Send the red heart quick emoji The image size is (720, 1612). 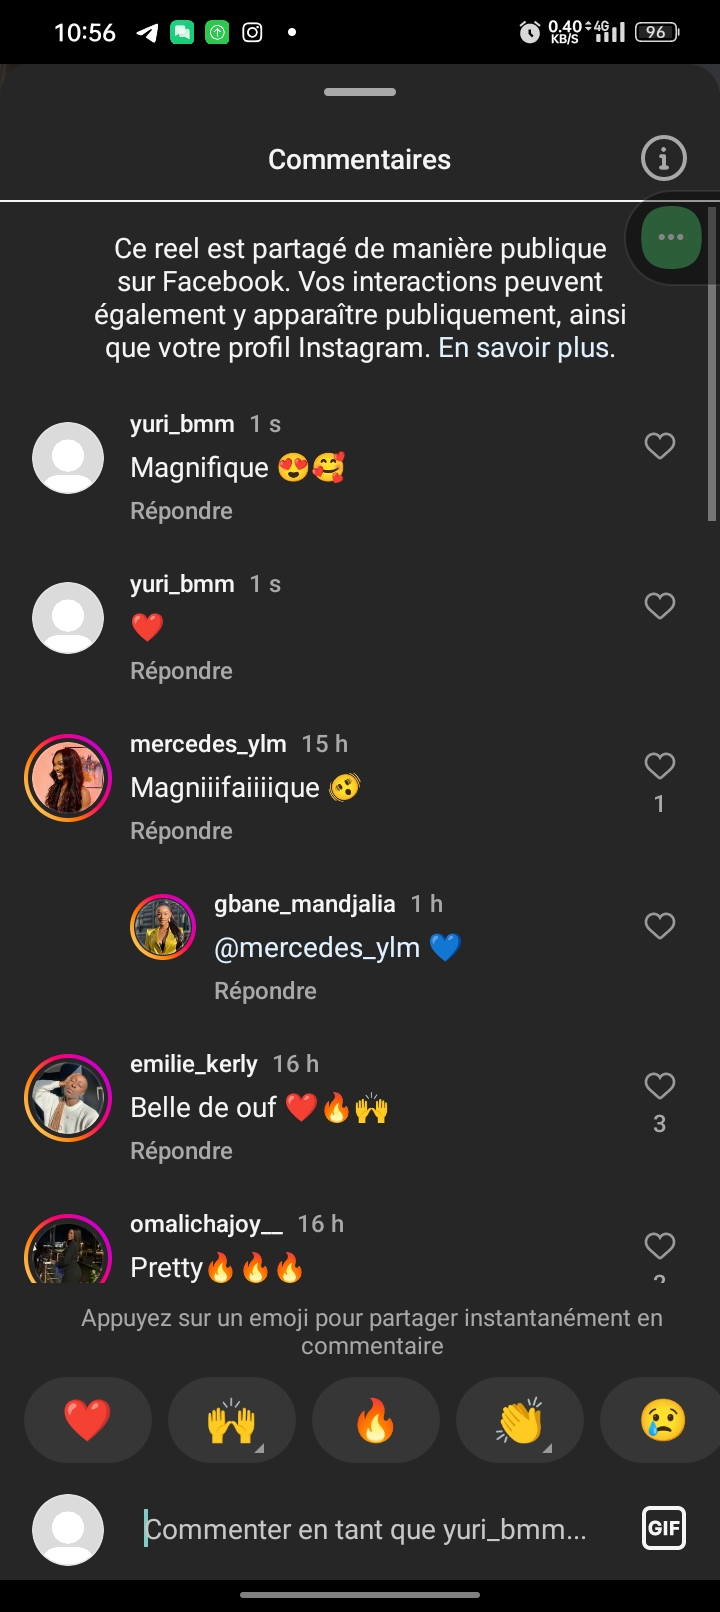[x=88, y=1420]
